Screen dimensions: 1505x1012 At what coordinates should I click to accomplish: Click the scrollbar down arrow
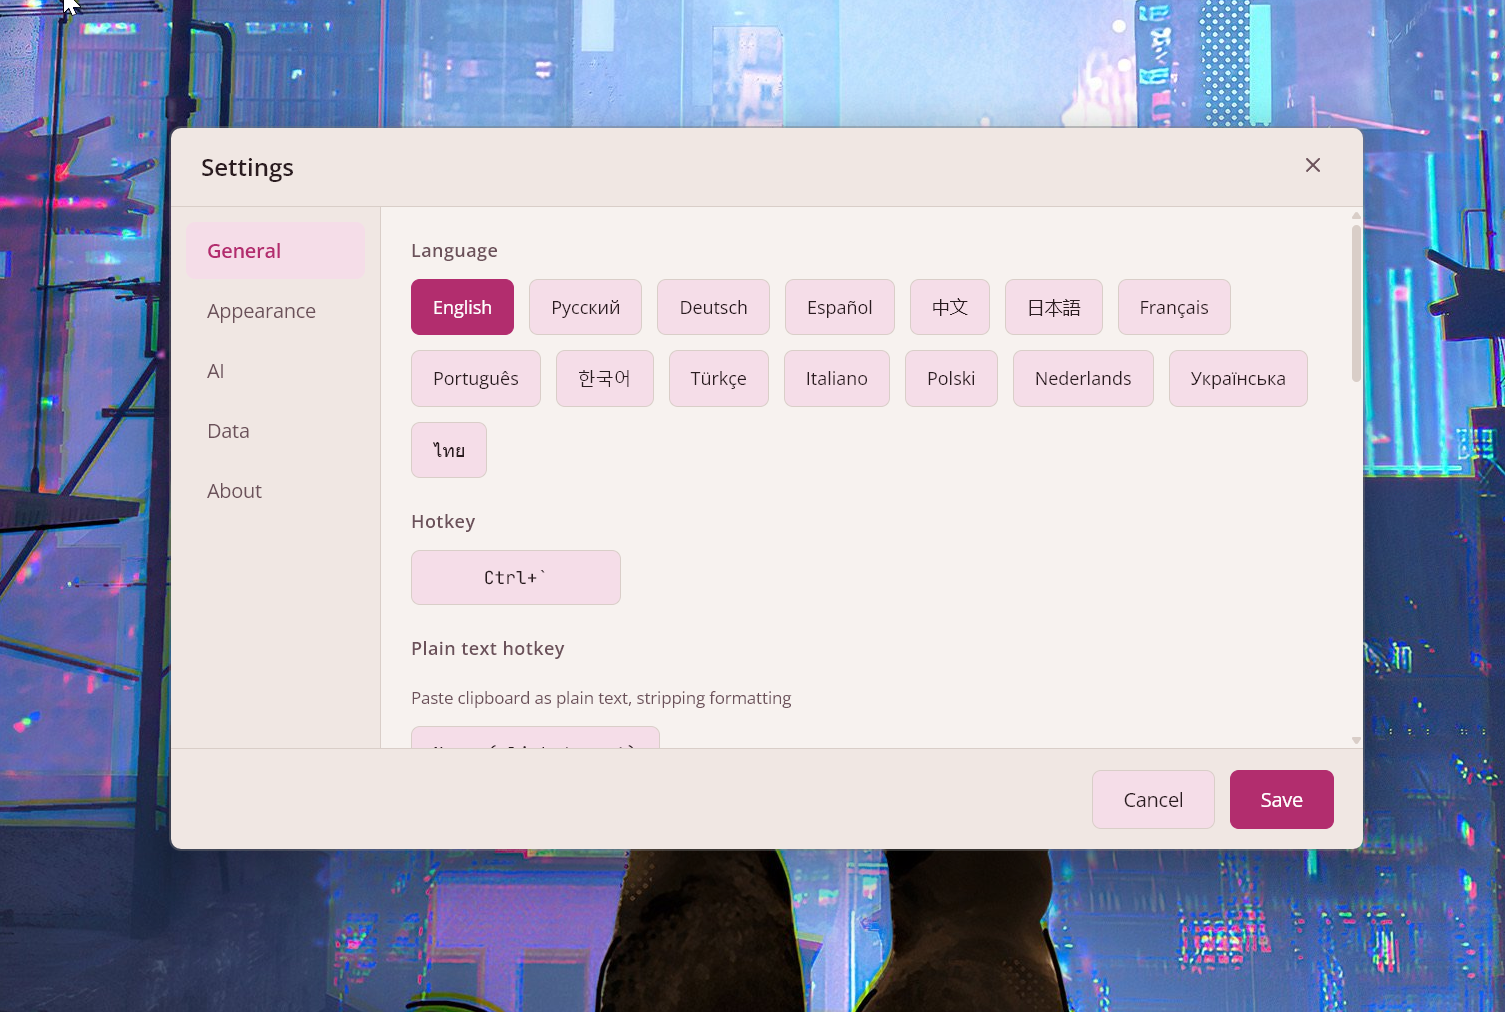coord(1356,741)
